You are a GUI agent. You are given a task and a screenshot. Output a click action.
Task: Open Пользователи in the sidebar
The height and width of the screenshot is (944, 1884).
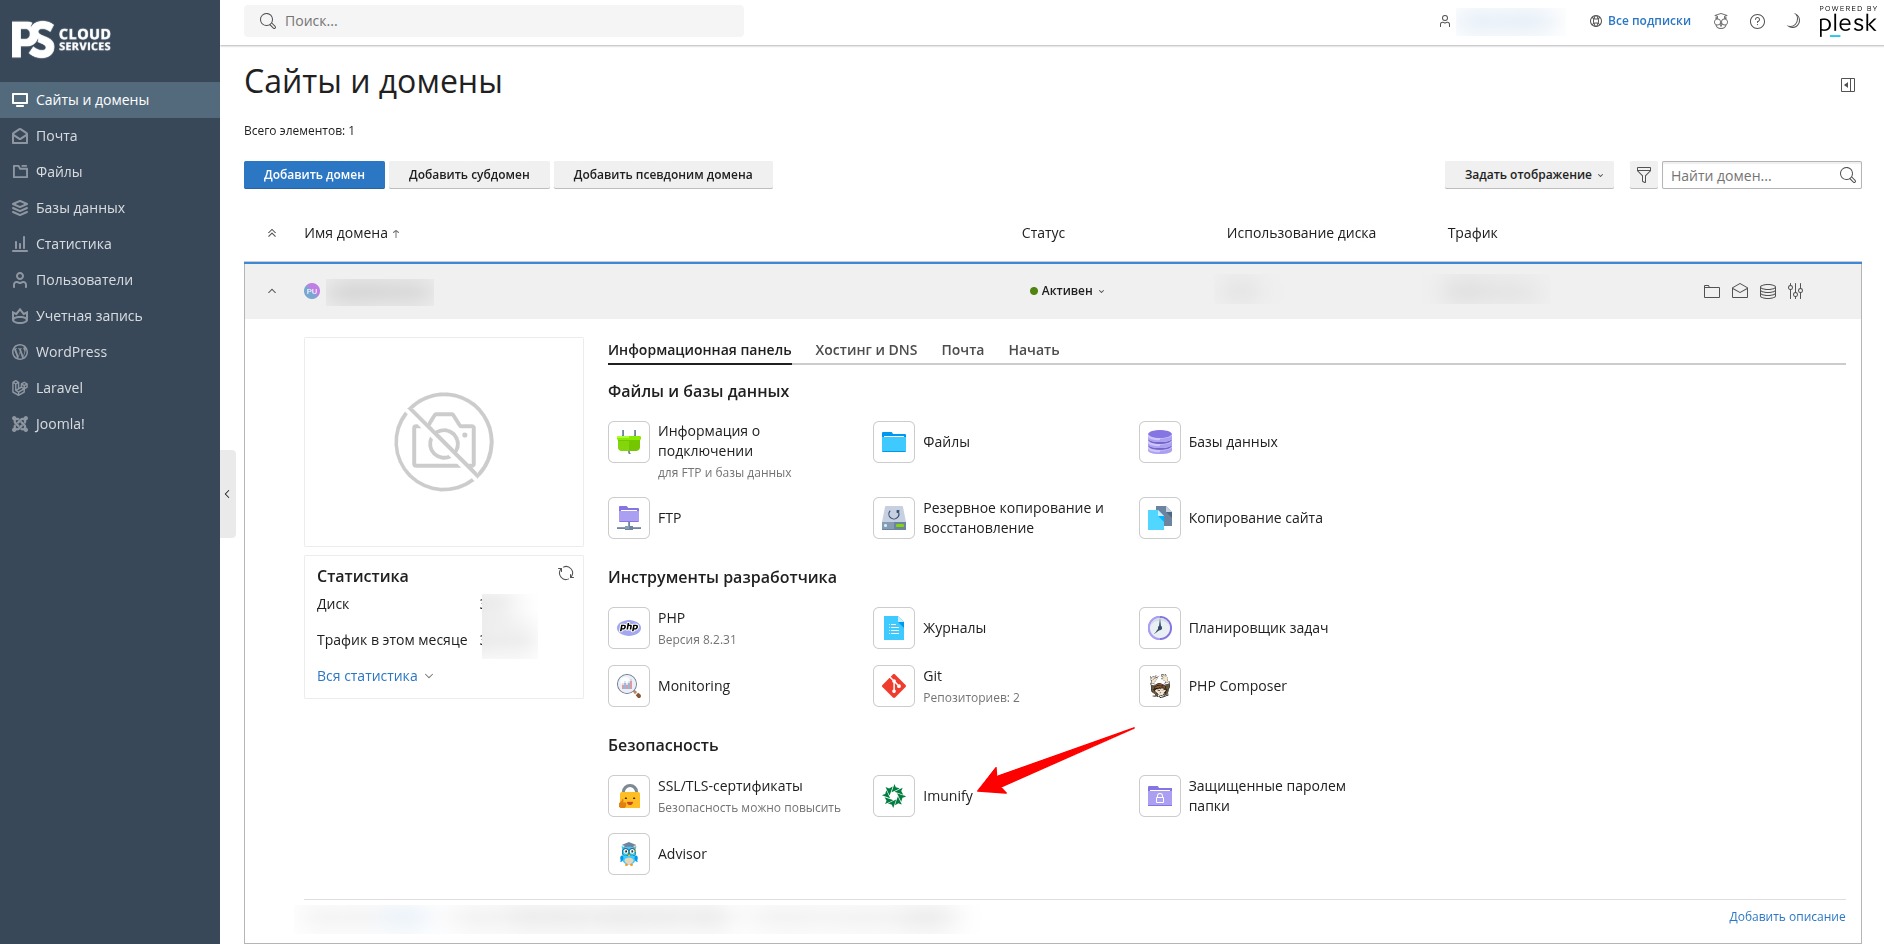click(x=110, y=280)
